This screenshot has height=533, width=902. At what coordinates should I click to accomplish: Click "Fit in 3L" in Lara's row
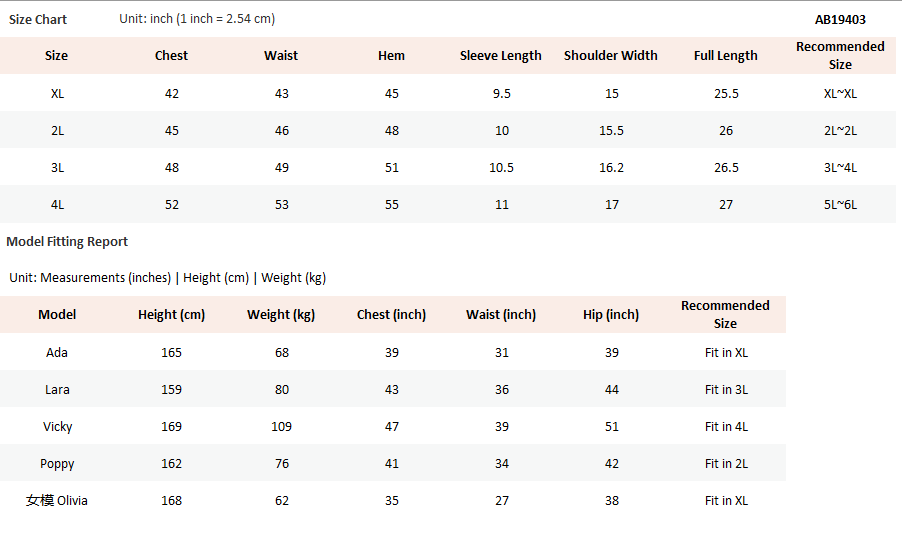tap(726, 390)
